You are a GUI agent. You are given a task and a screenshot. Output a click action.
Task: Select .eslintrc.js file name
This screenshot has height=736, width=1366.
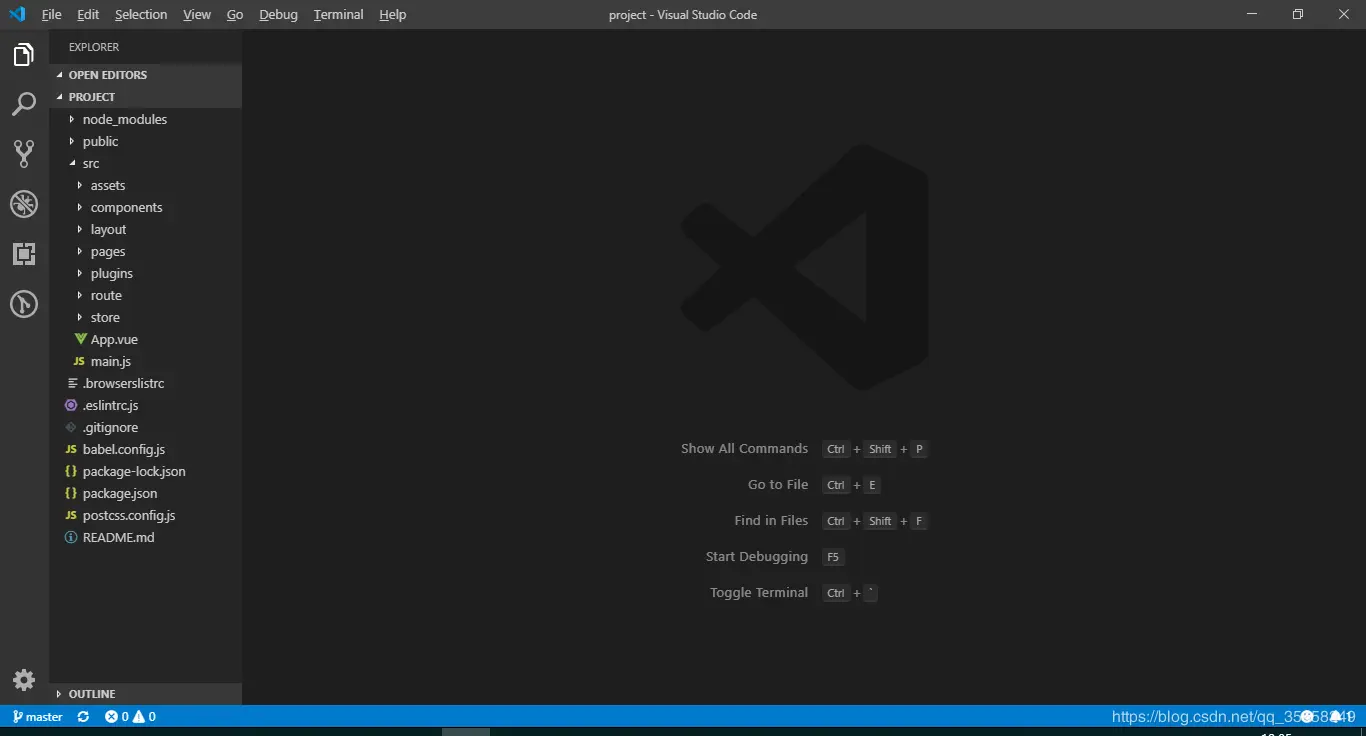111,405
